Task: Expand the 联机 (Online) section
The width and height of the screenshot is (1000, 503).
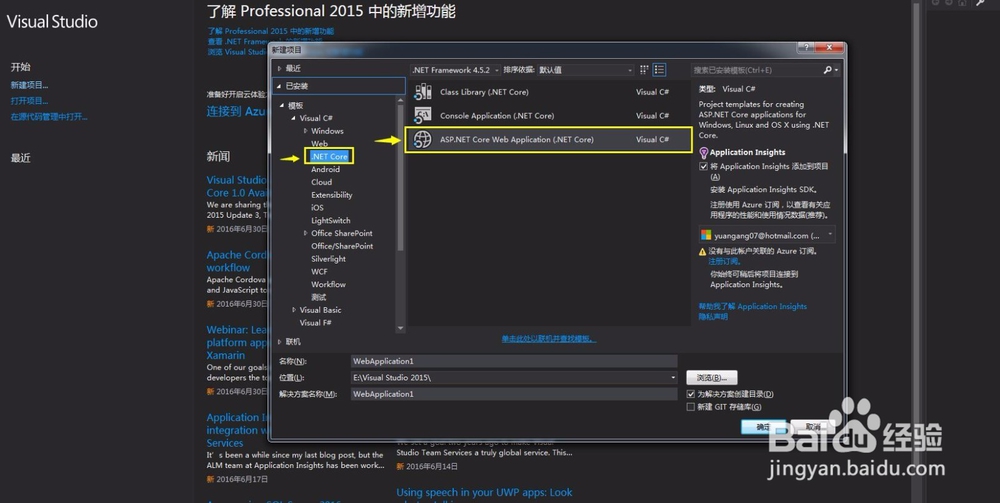Action: (279, 342)
